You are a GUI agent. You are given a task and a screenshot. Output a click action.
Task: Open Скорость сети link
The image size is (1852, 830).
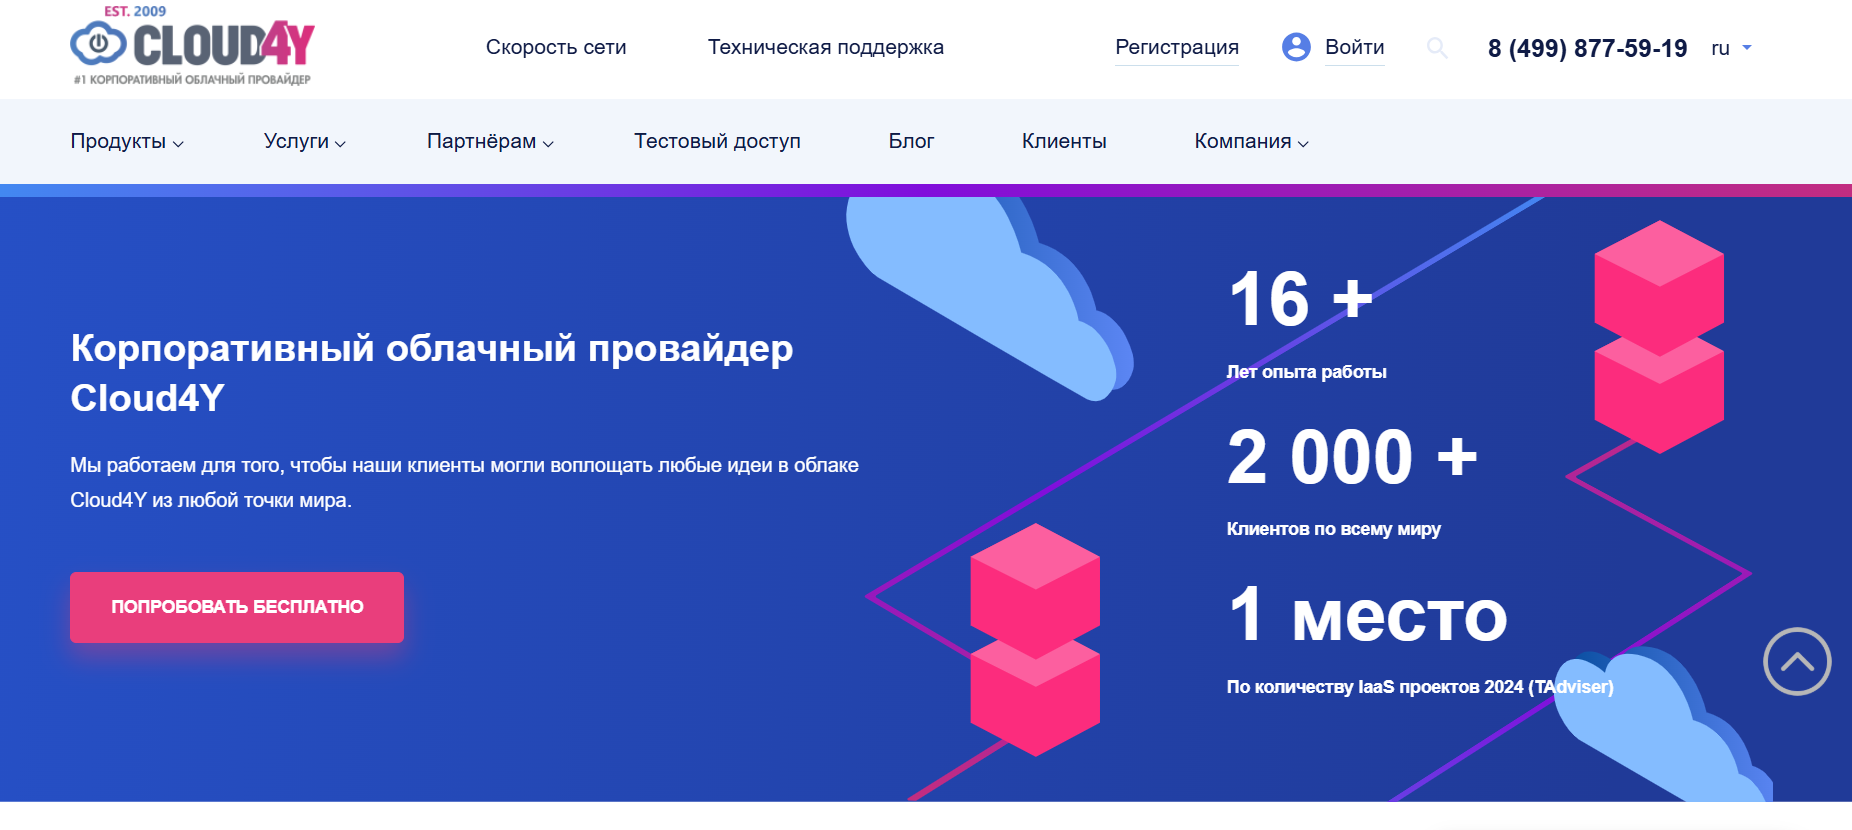[x=556, y=47]
